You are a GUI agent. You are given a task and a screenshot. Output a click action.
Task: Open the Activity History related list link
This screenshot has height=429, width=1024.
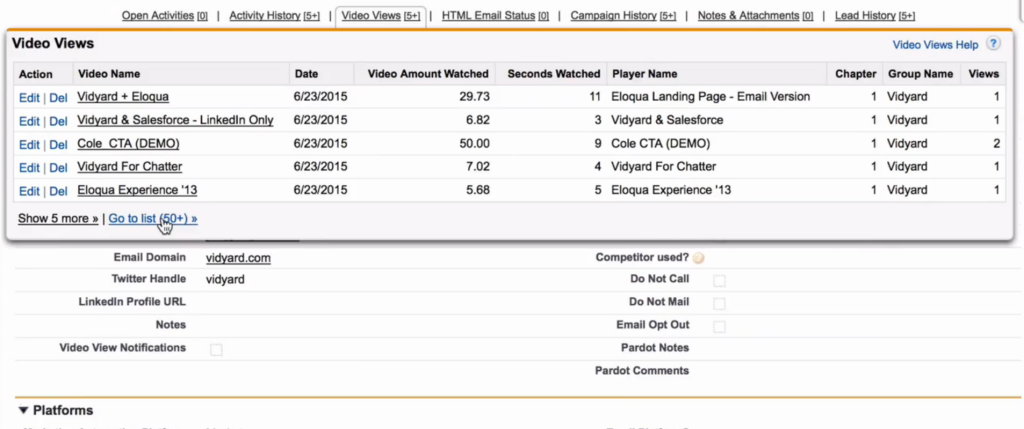tap(274, 15)
